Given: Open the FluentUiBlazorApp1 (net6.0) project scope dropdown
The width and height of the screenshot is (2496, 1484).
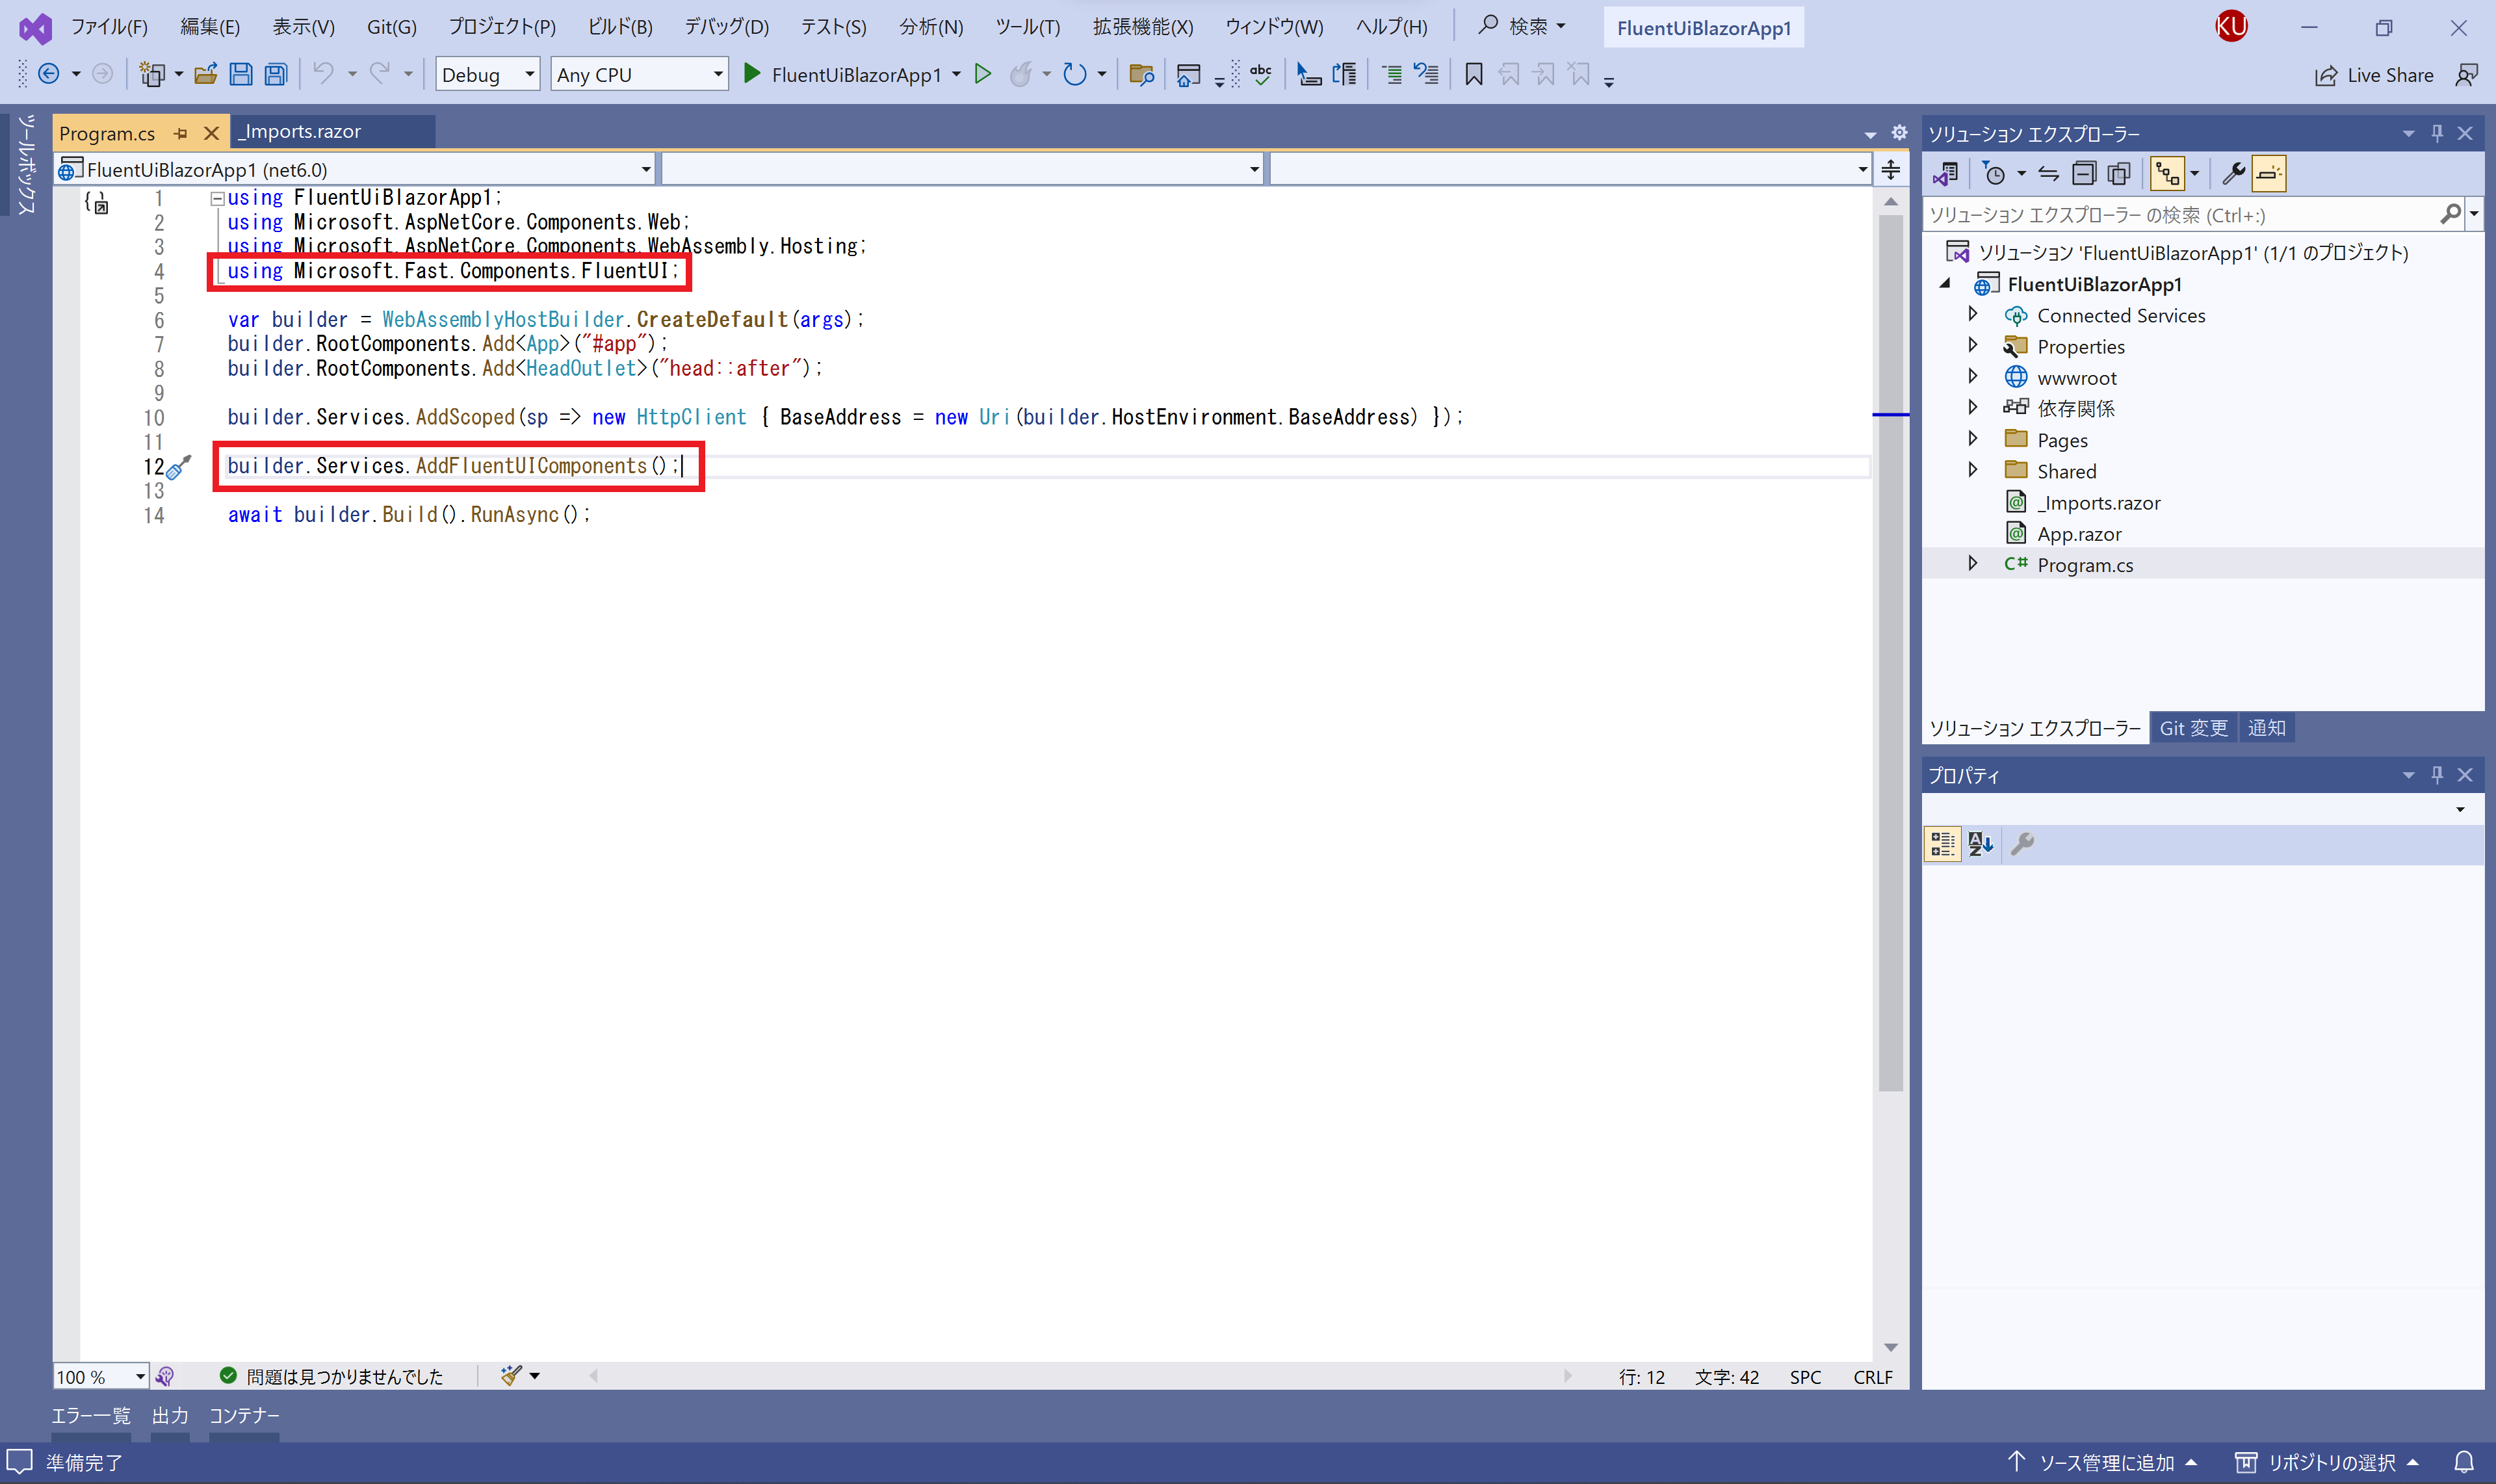Looking at the screenshot, I should pos(355,170).
